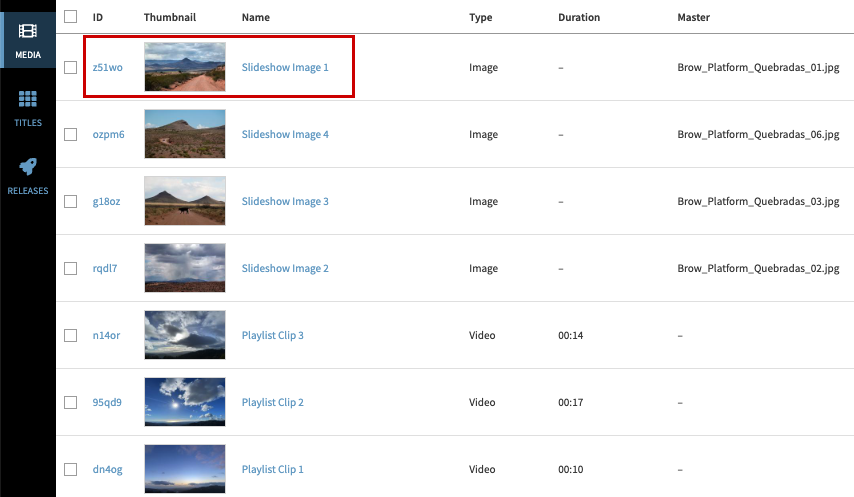Sort by the Type column header
This screenshot has height=497, width=854.
(x=480, y=17)
